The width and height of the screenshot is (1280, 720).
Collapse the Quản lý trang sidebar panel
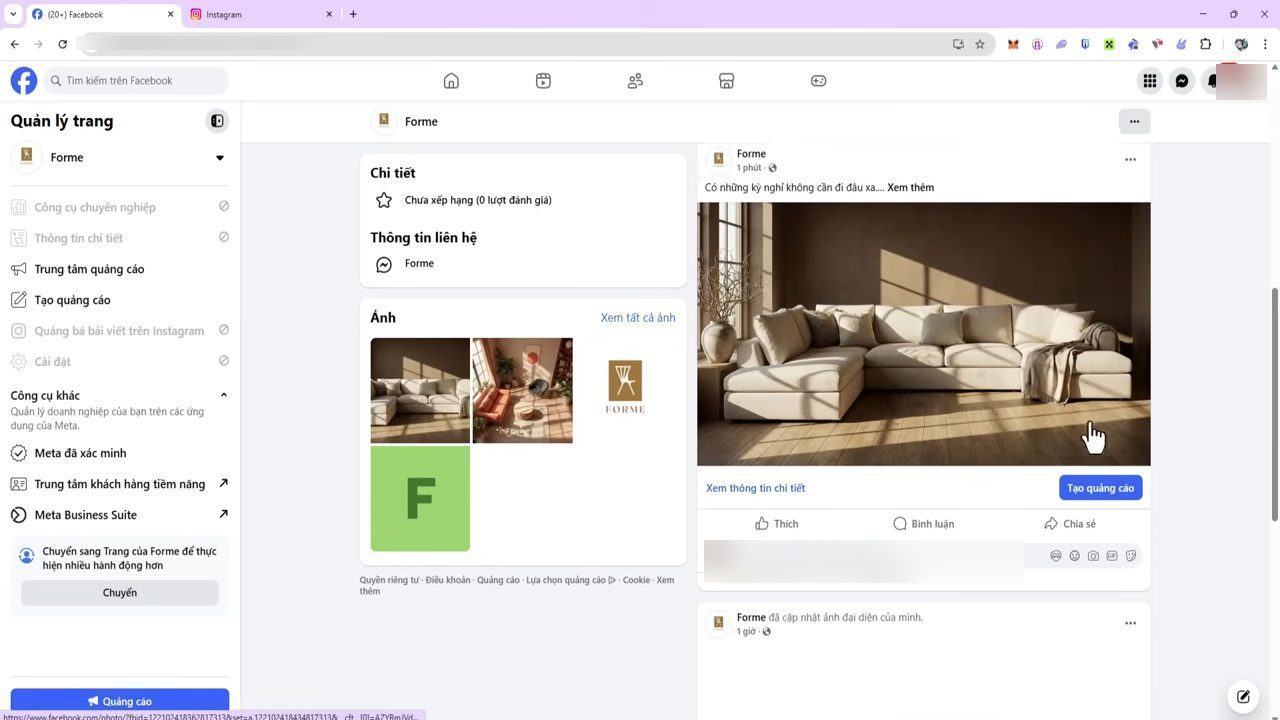click(217, 121)
